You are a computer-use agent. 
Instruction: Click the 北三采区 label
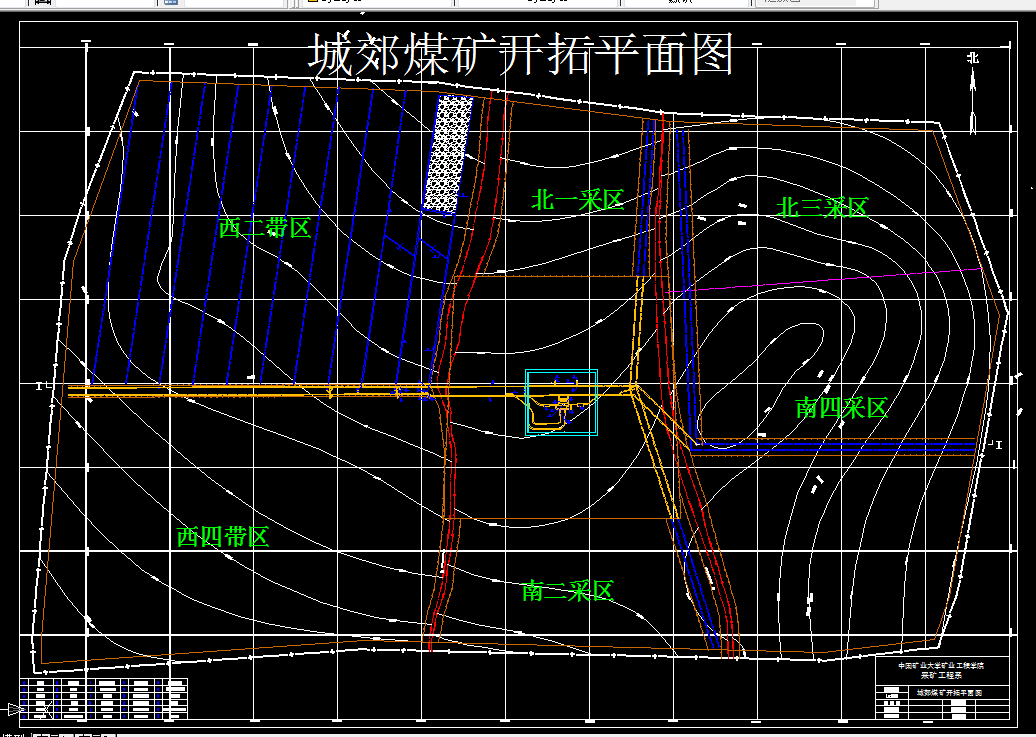click(823, 208)
